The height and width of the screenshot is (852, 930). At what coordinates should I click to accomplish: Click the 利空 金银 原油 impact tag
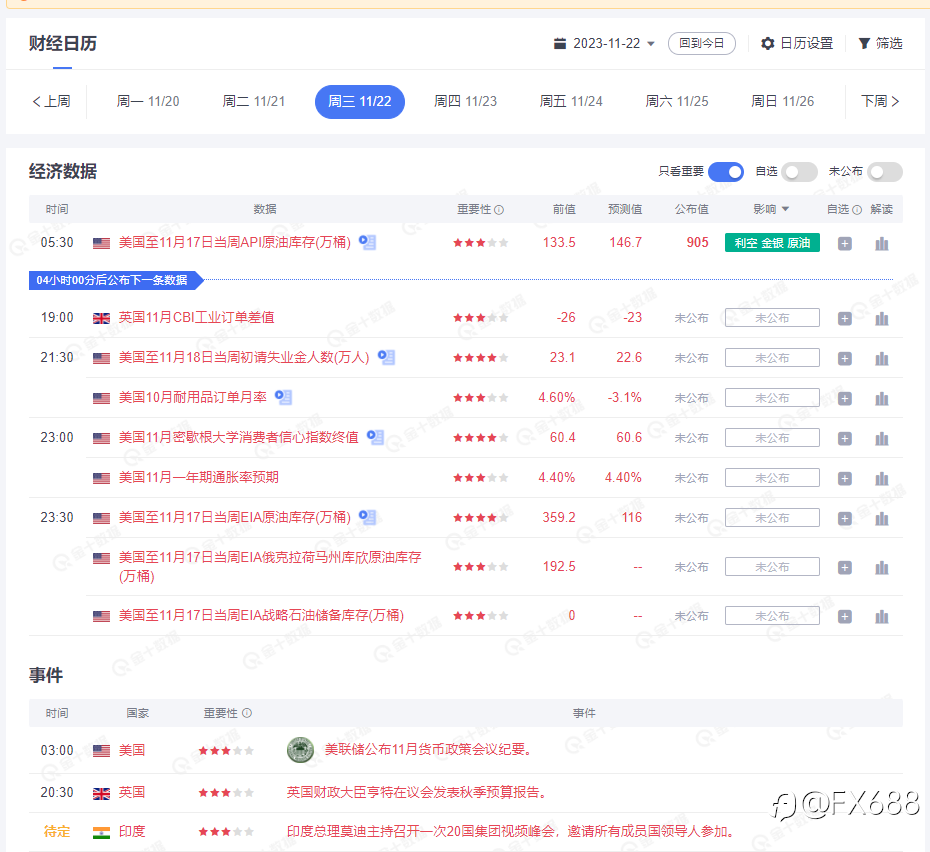772,243
